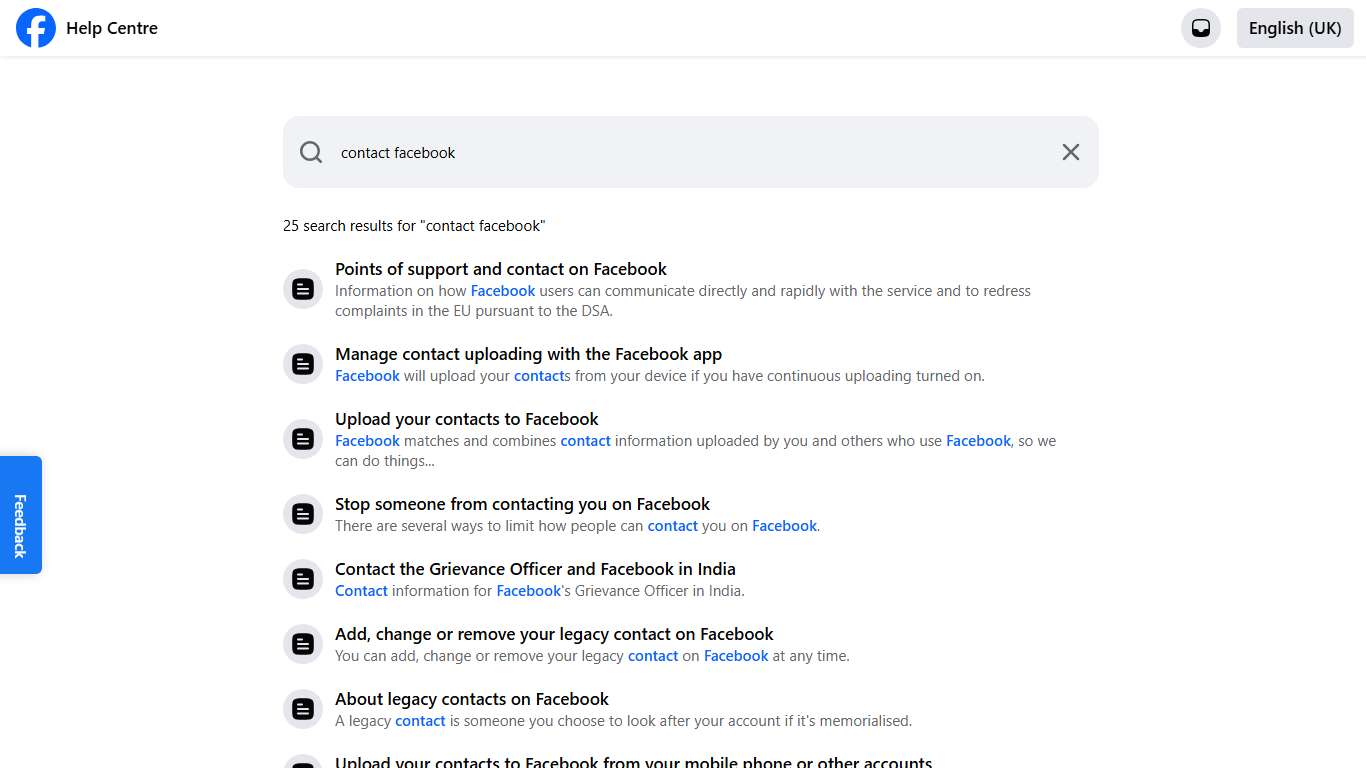
Task: Open Points of support and contact on Facebook
Action: (501, 269)
